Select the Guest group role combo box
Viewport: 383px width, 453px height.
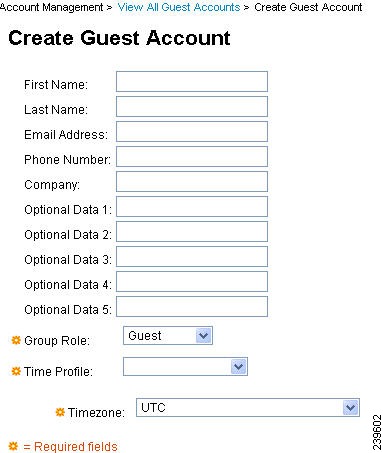[168, 336]
